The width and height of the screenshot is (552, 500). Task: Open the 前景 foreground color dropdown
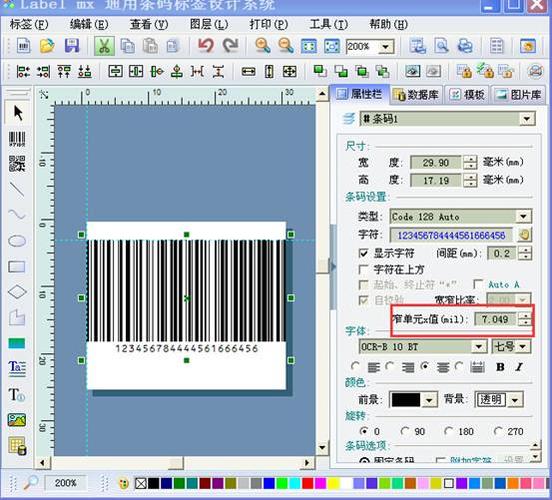[429, 400]
